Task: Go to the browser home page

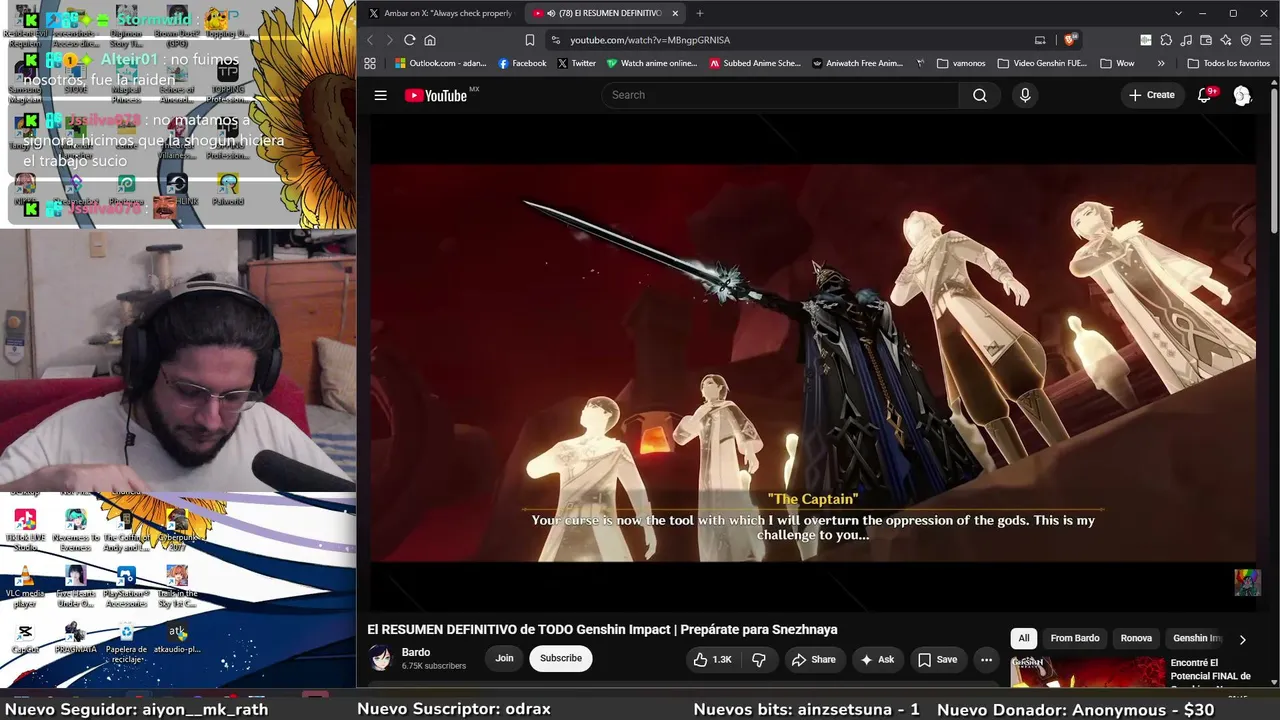Action: (x=430, y=40)
